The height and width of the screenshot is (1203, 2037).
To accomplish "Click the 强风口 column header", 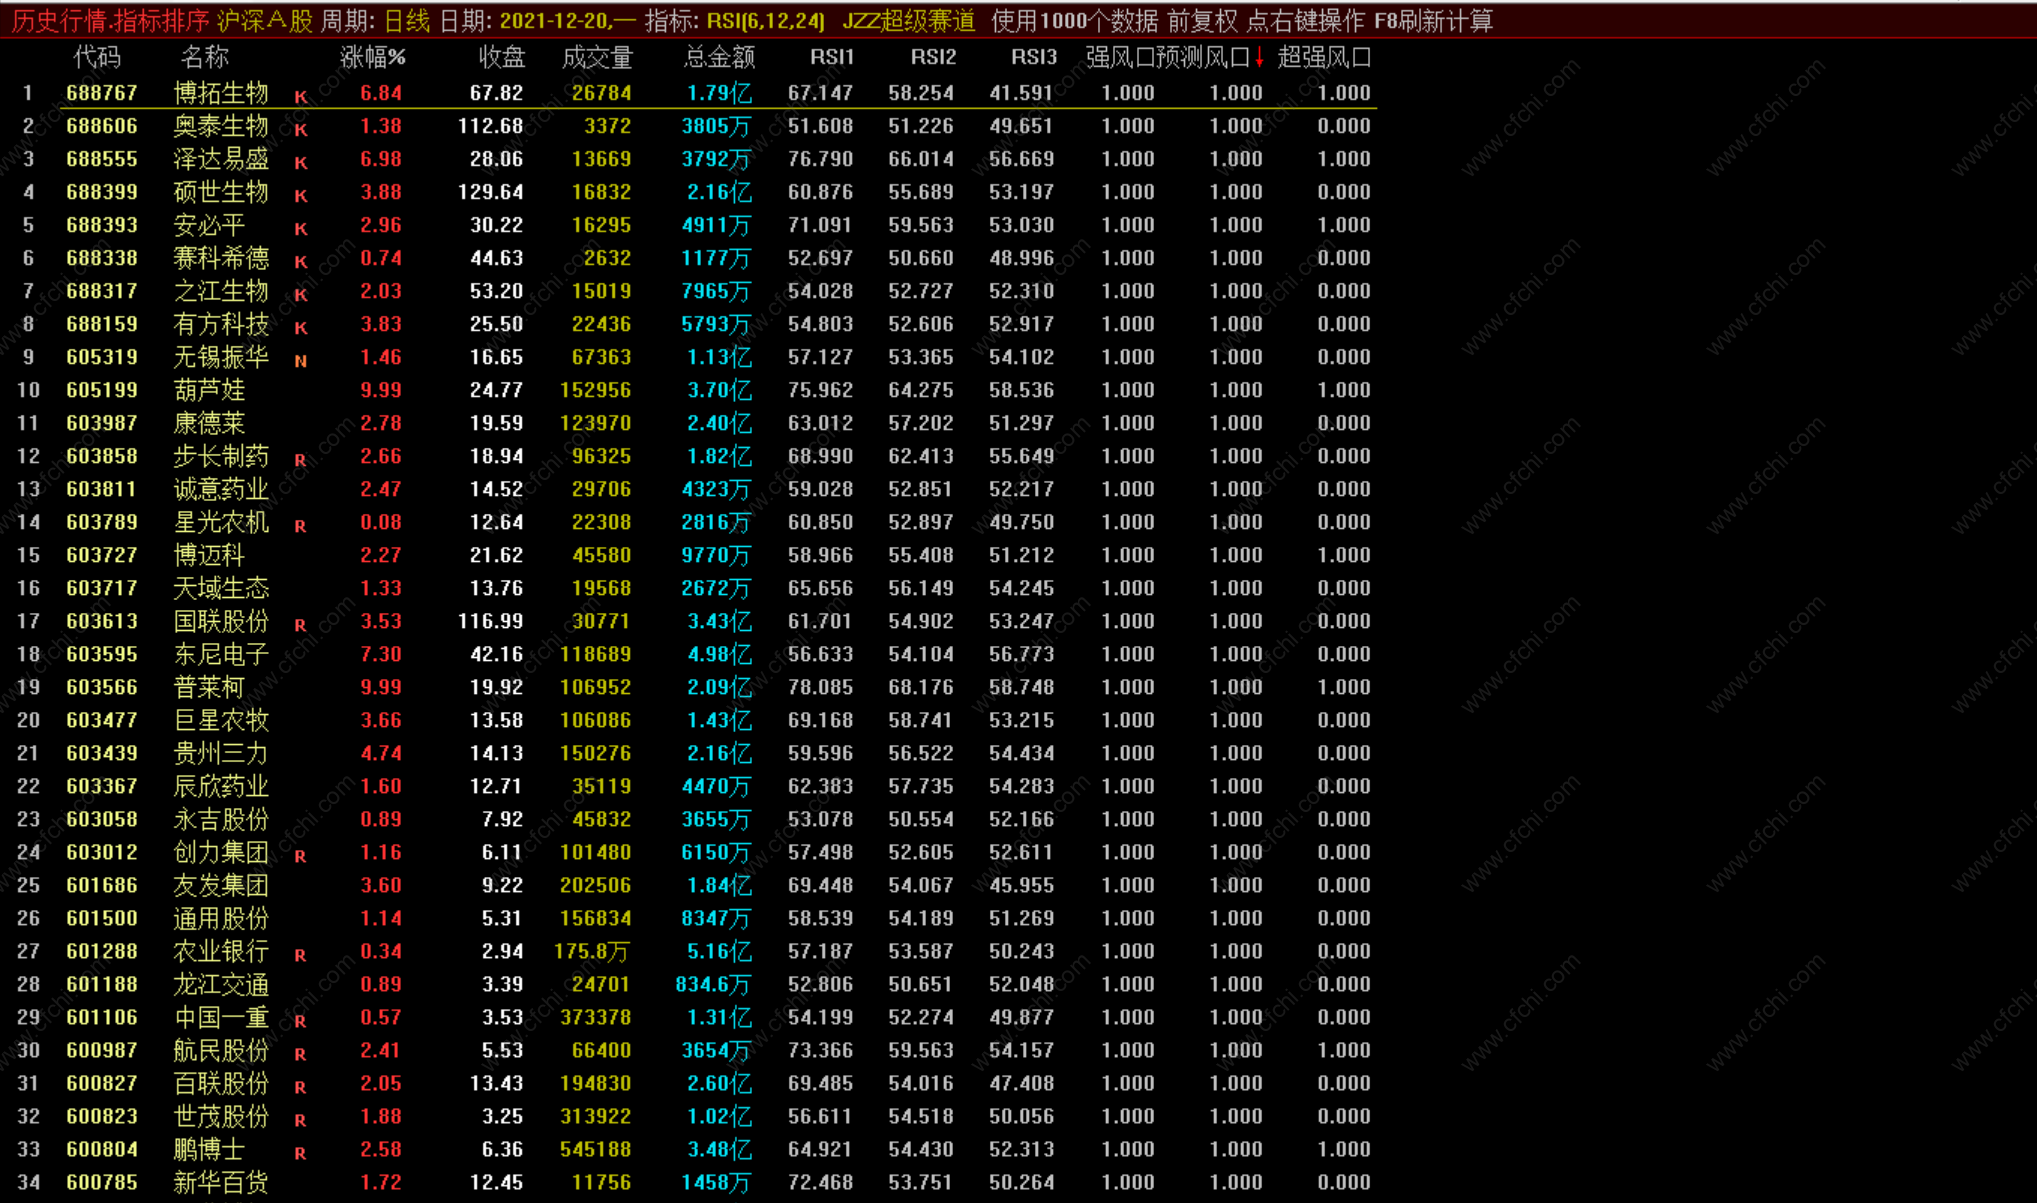I will pos(1120,58).
